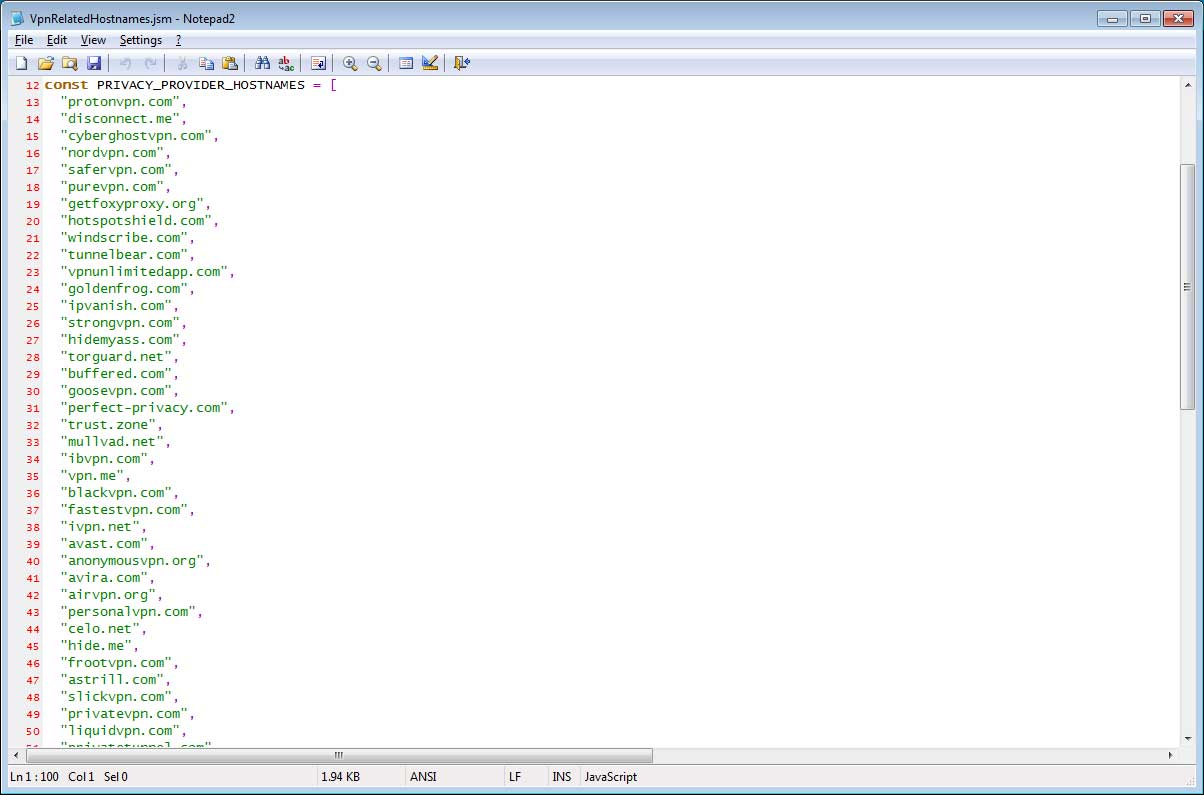
Task: Open the Edit menu
Action: tap(57, 40)
